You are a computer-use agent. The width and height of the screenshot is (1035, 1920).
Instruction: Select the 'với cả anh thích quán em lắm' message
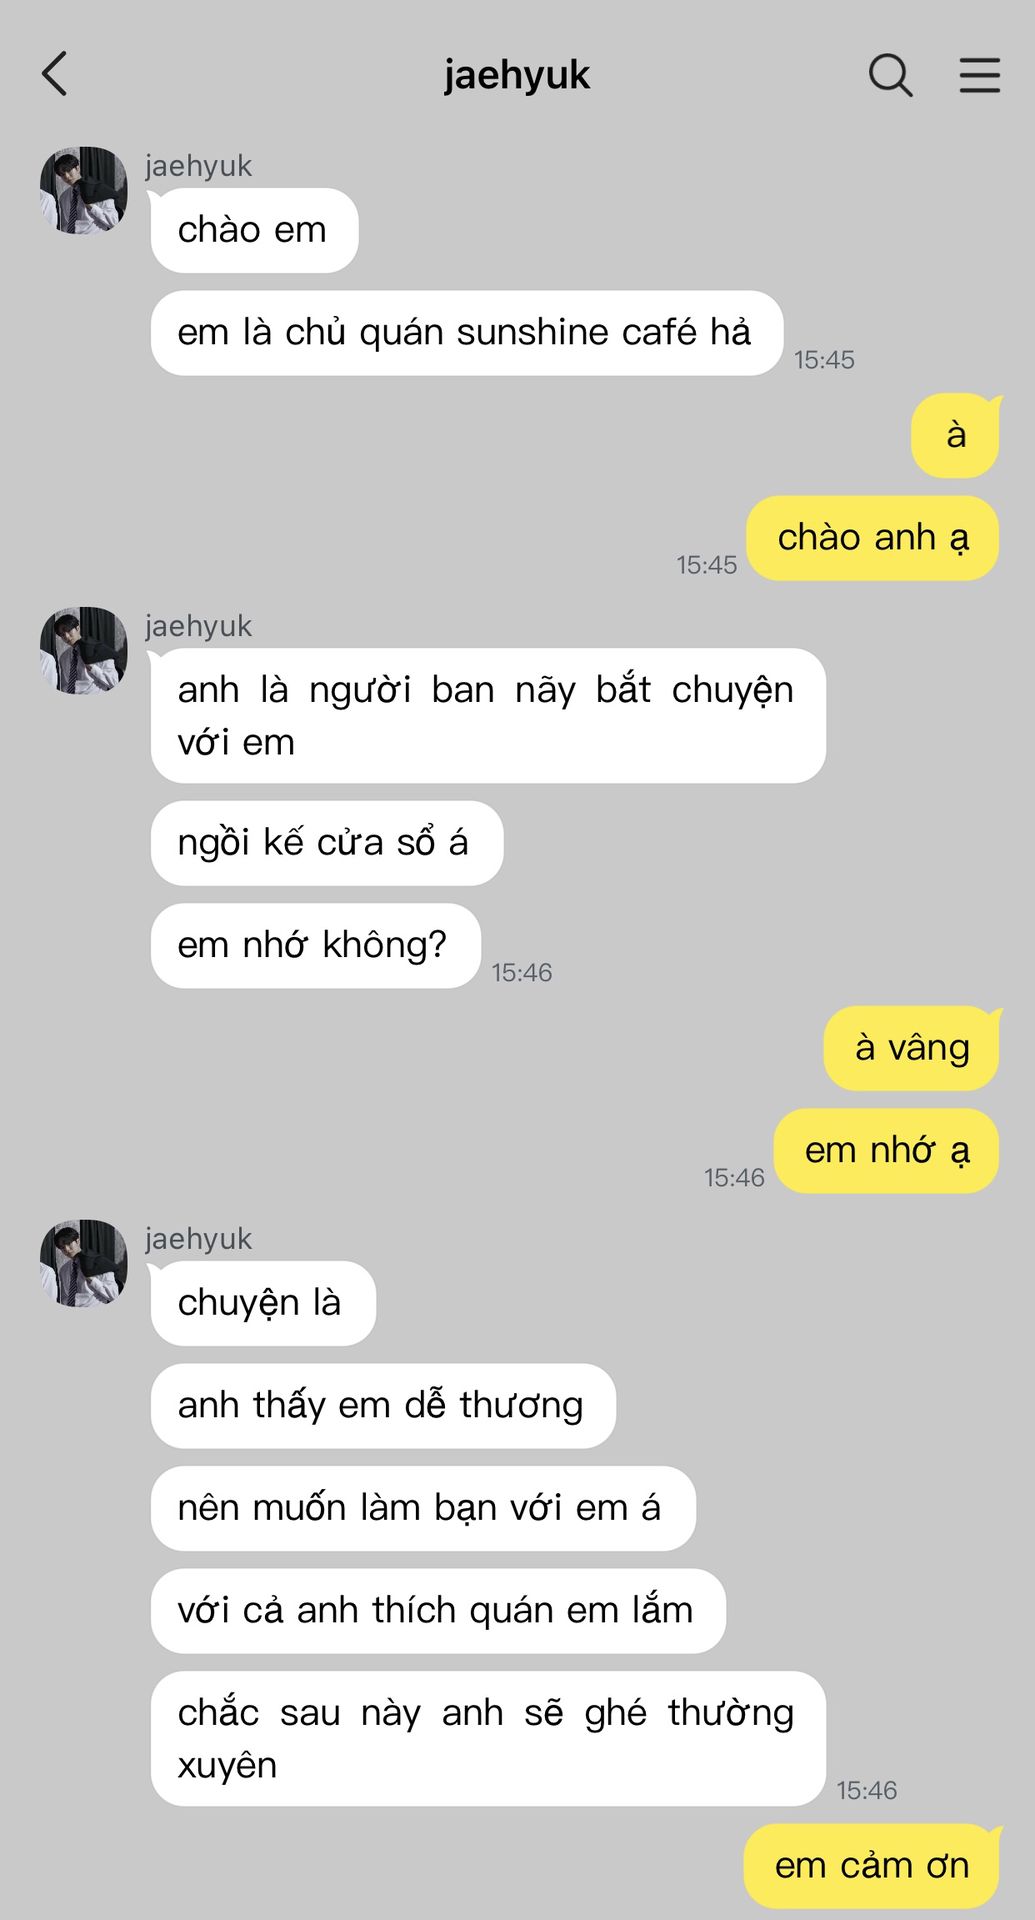coord(438,1611)
